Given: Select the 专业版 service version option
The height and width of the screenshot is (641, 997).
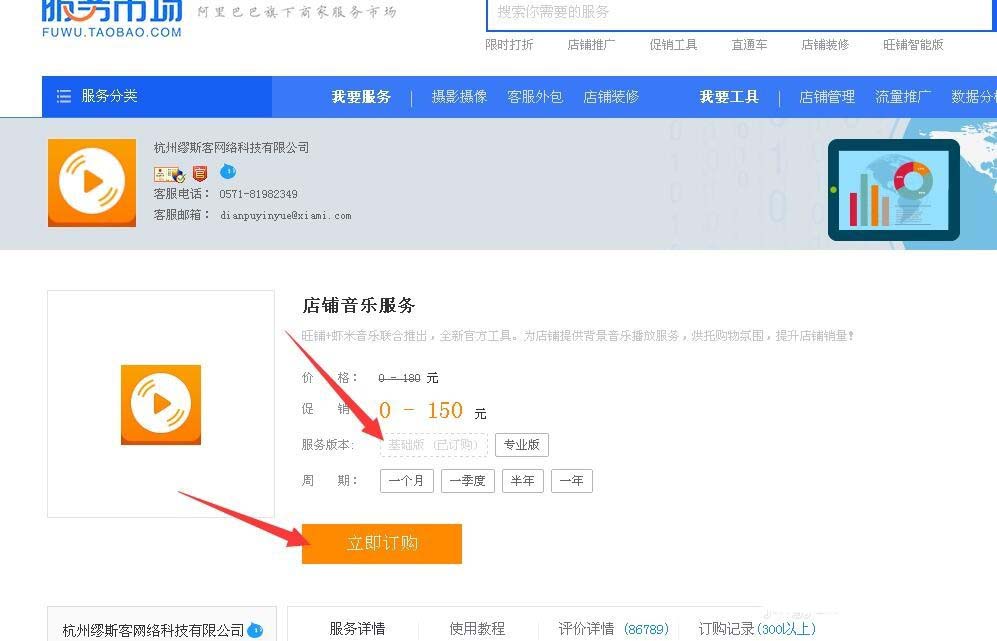Looking at the screenshot, I should (x=521, y=445).
